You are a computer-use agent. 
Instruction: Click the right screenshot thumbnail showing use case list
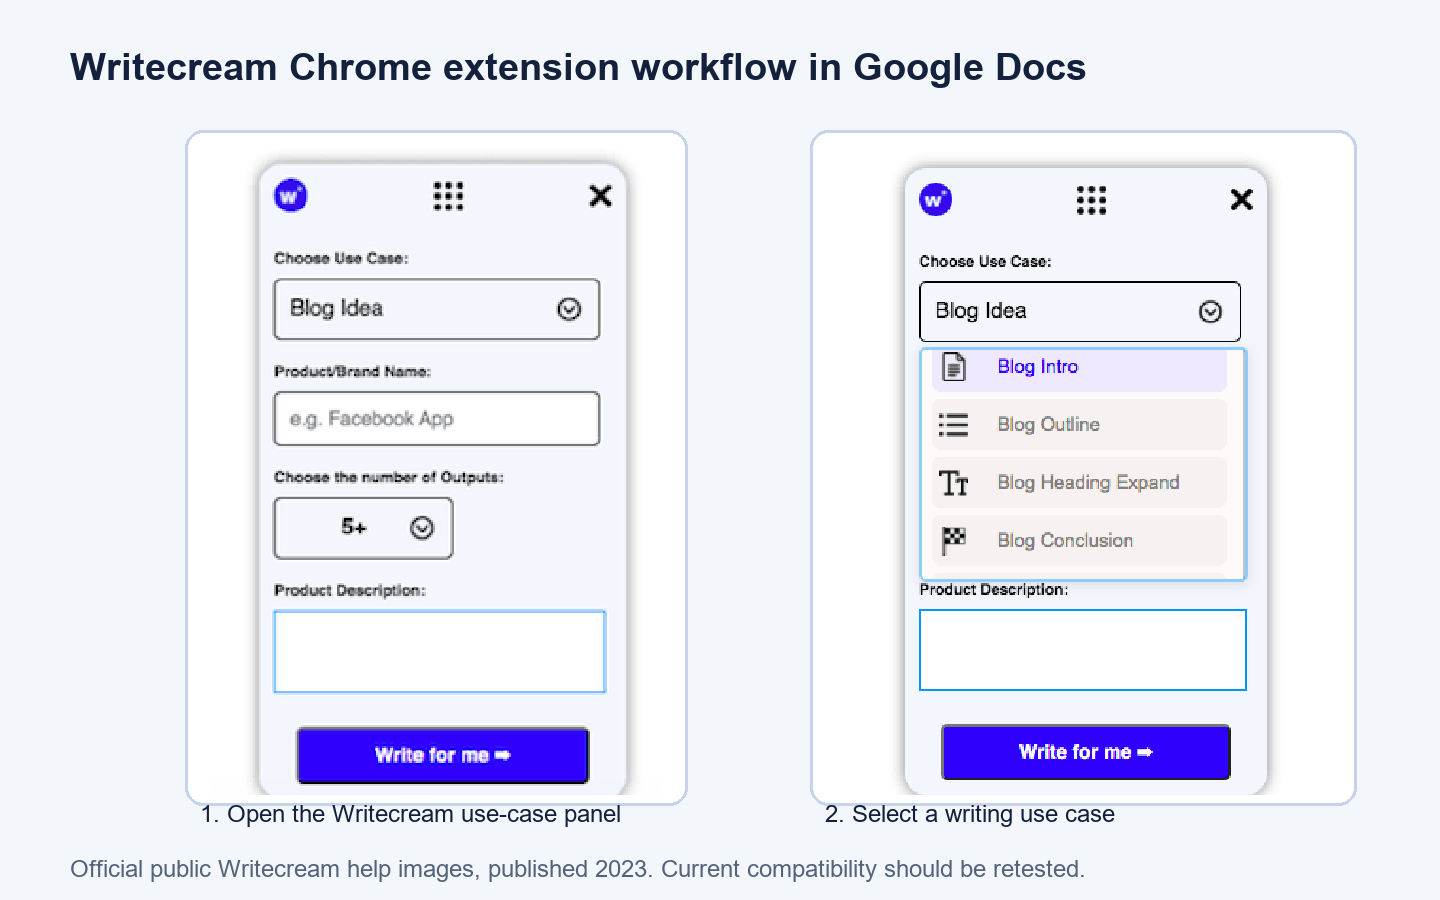[1083, 468]
